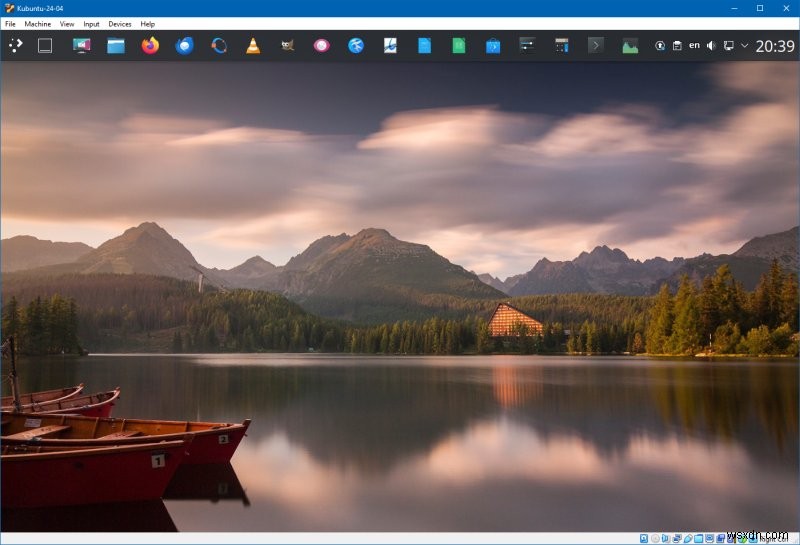
Task: Open the VirtualBox File menu
Action: 10,24
